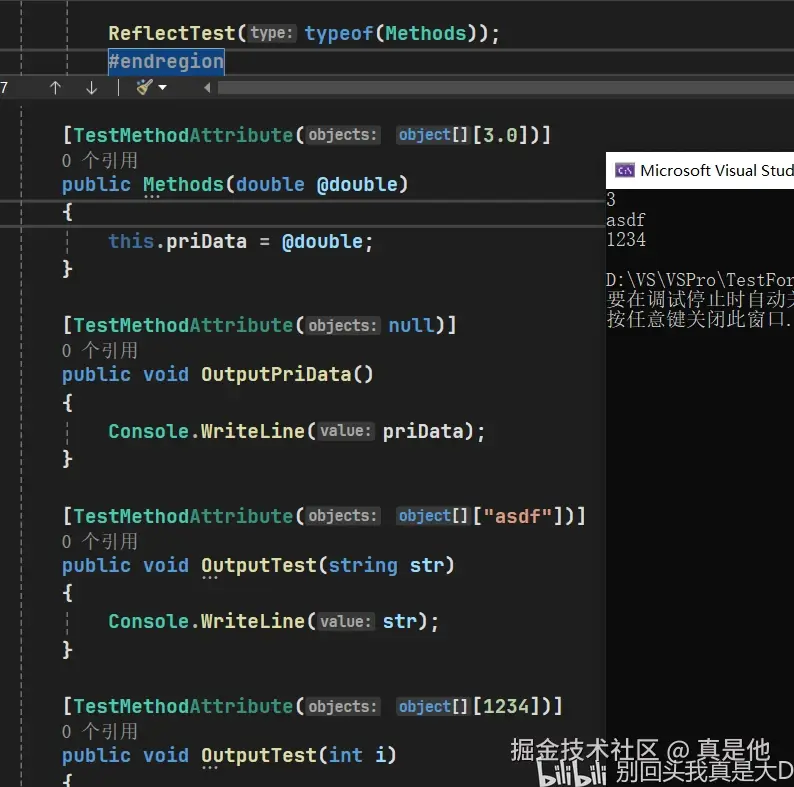
Task: Click typeof keyword in ReflectTest call
Action: (x=339, y=33)
